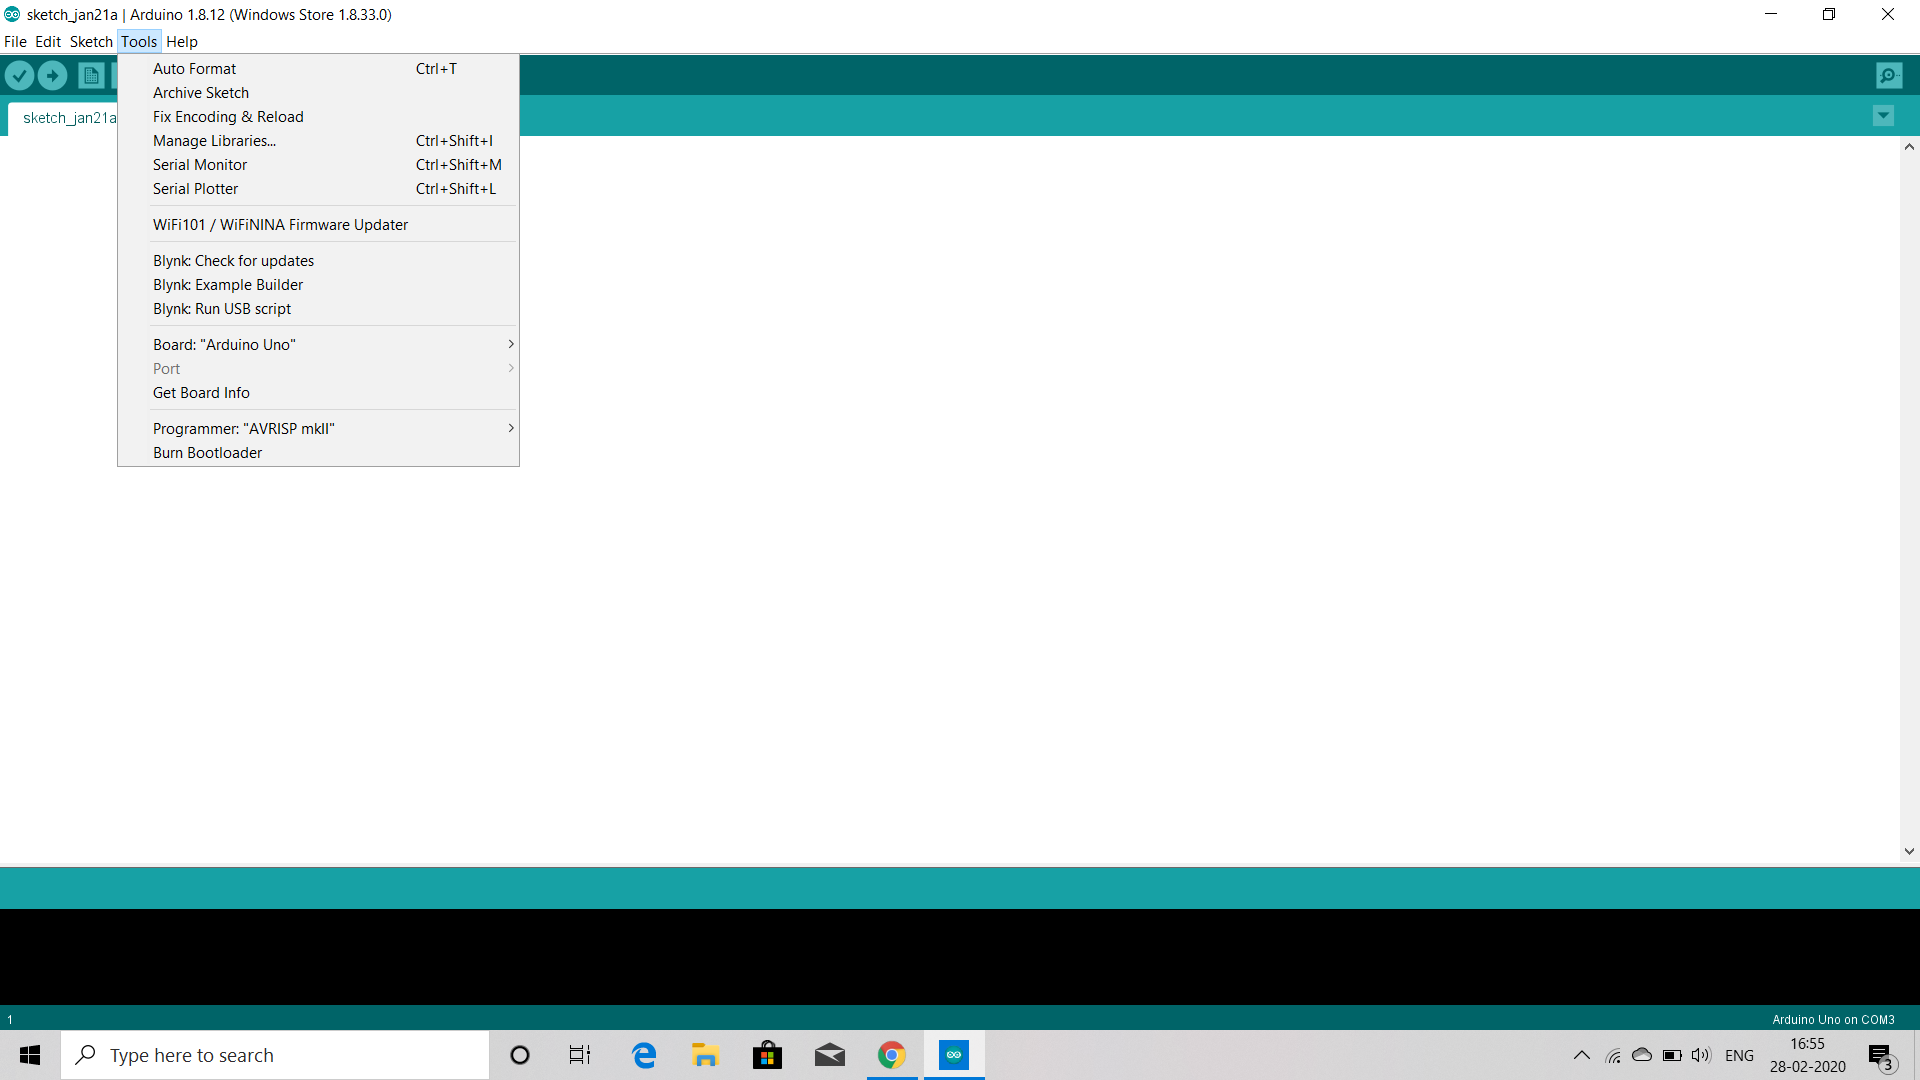Open the Sketch menu

[91, 42]
